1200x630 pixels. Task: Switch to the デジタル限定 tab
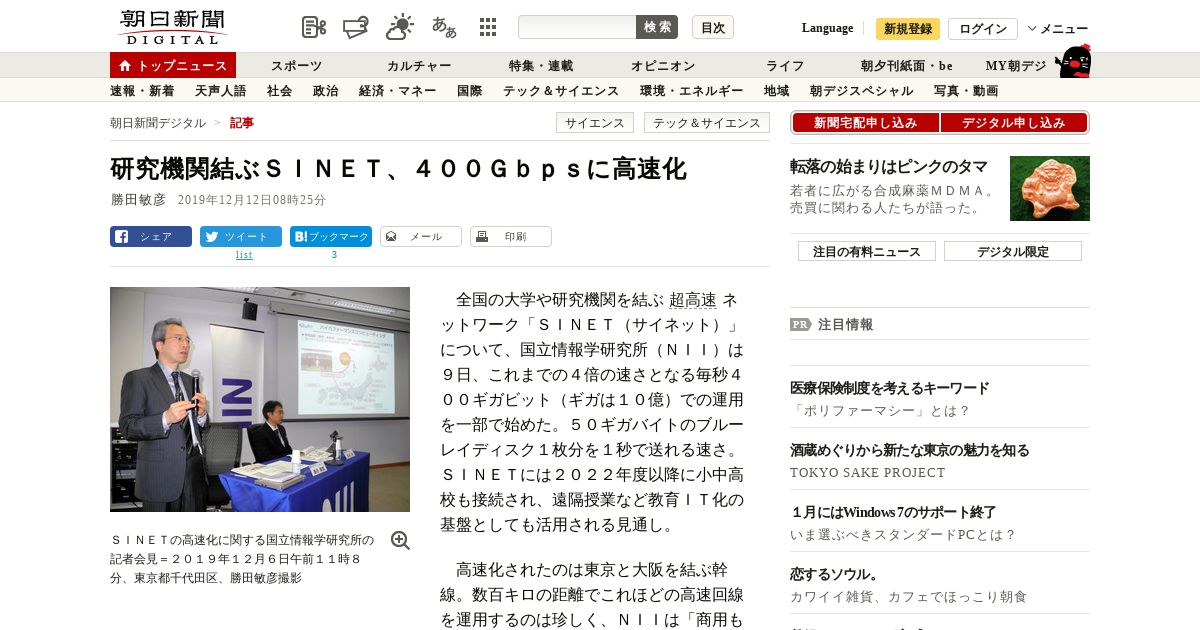tap(1013, 251)
